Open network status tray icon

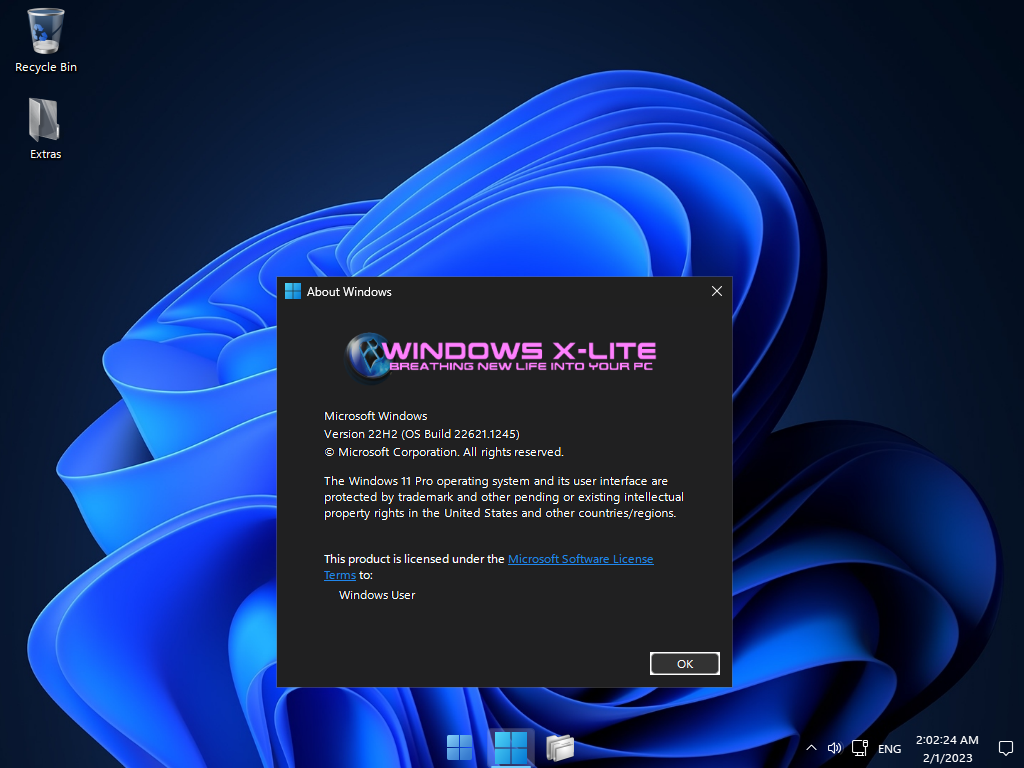click(x=859, y=748)
